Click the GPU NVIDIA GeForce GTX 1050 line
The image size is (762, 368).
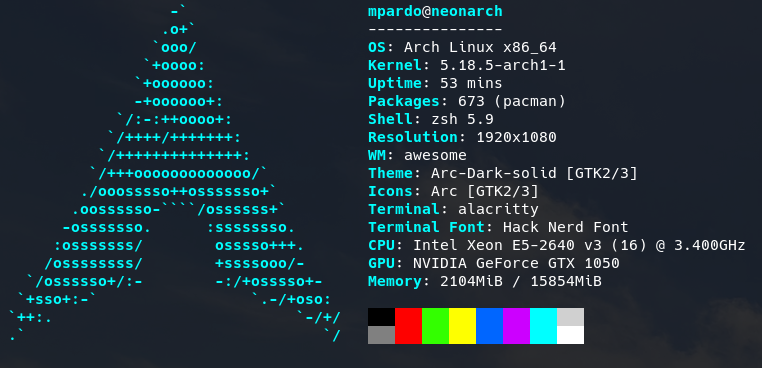(x=494, y=263)
